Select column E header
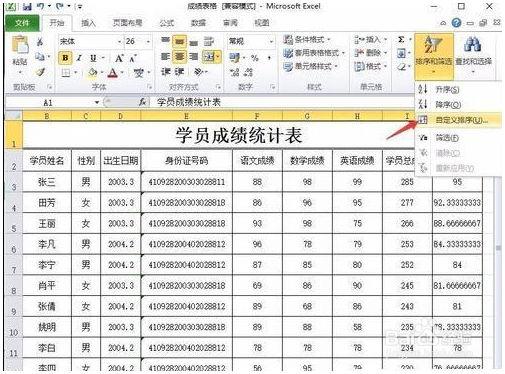This screenshot has width=505, height=374. [x=186, y=116]
